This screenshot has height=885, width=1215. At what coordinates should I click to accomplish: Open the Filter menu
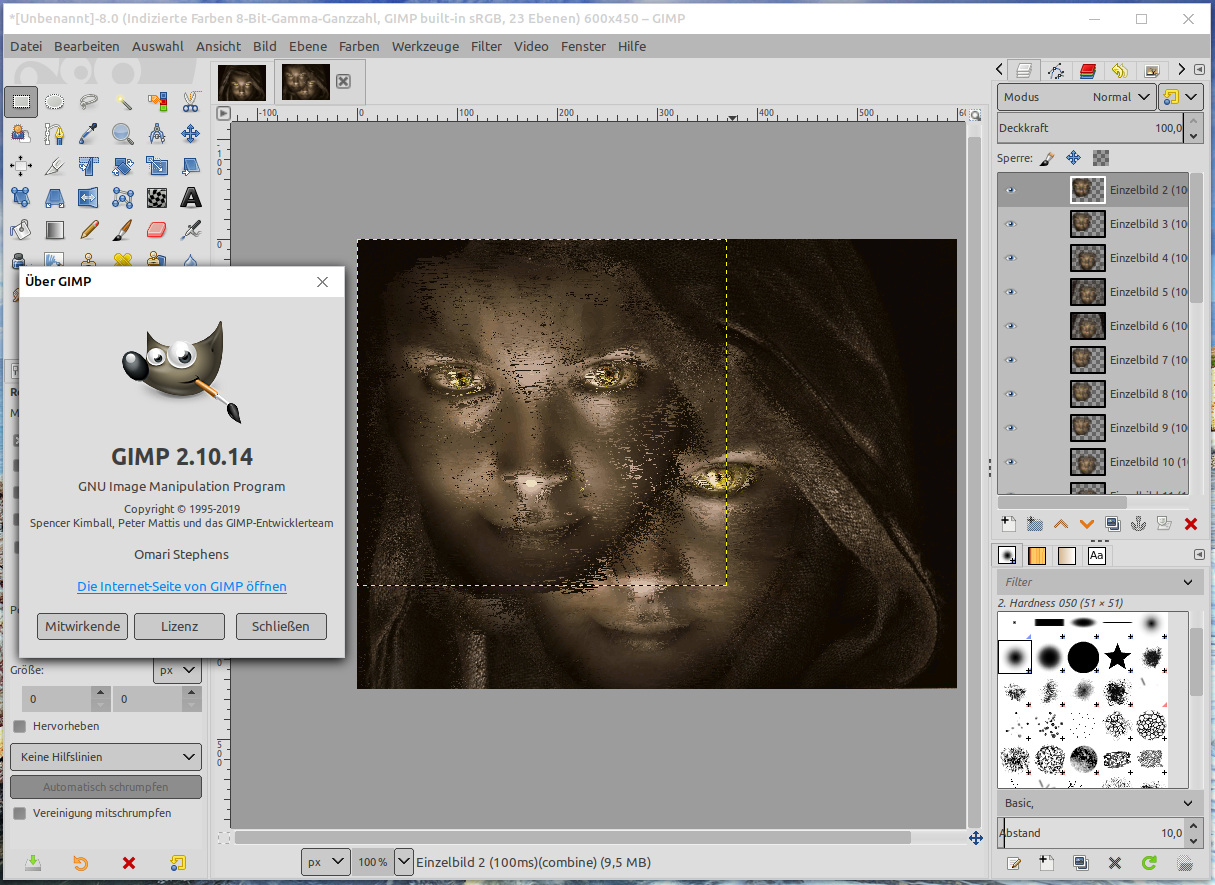tap(486, 46)
